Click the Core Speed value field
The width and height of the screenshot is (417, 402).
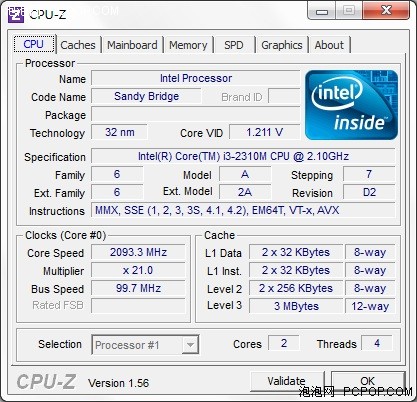click(138, 252)
